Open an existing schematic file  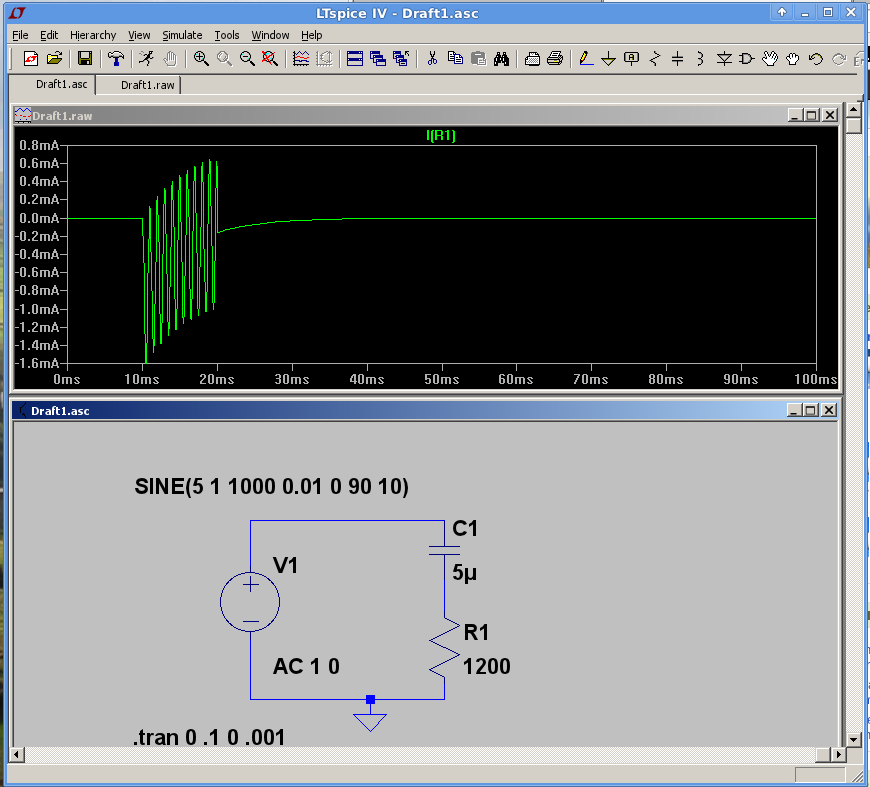57,58
